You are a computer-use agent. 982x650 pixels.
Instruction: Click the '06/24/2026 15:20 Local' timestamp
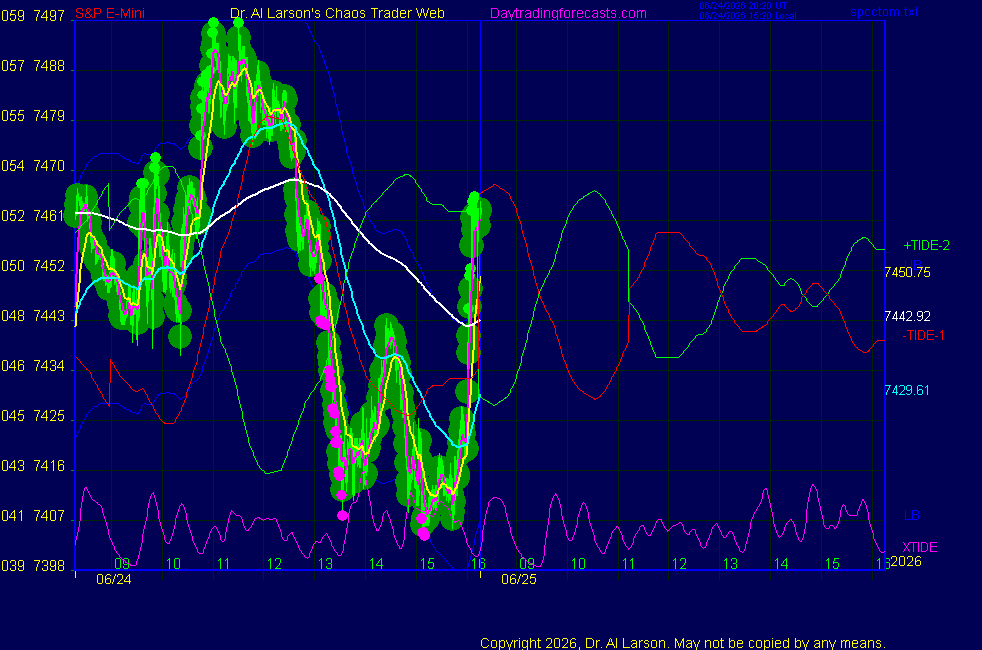(748, 16)
